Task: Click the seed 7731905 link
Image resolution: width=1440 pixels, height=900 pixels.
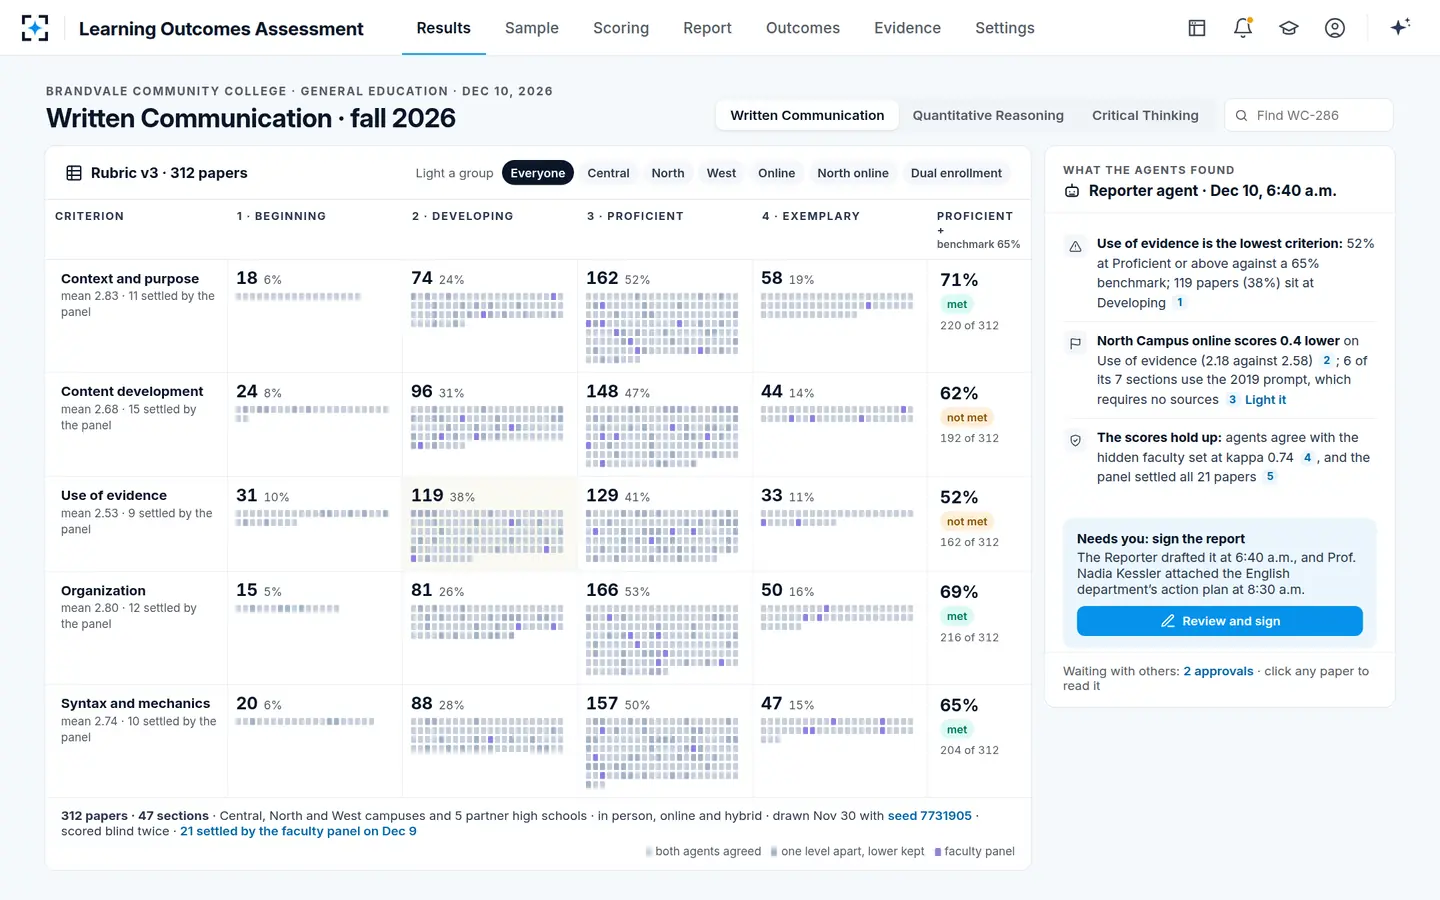Action: pos(930,816)
